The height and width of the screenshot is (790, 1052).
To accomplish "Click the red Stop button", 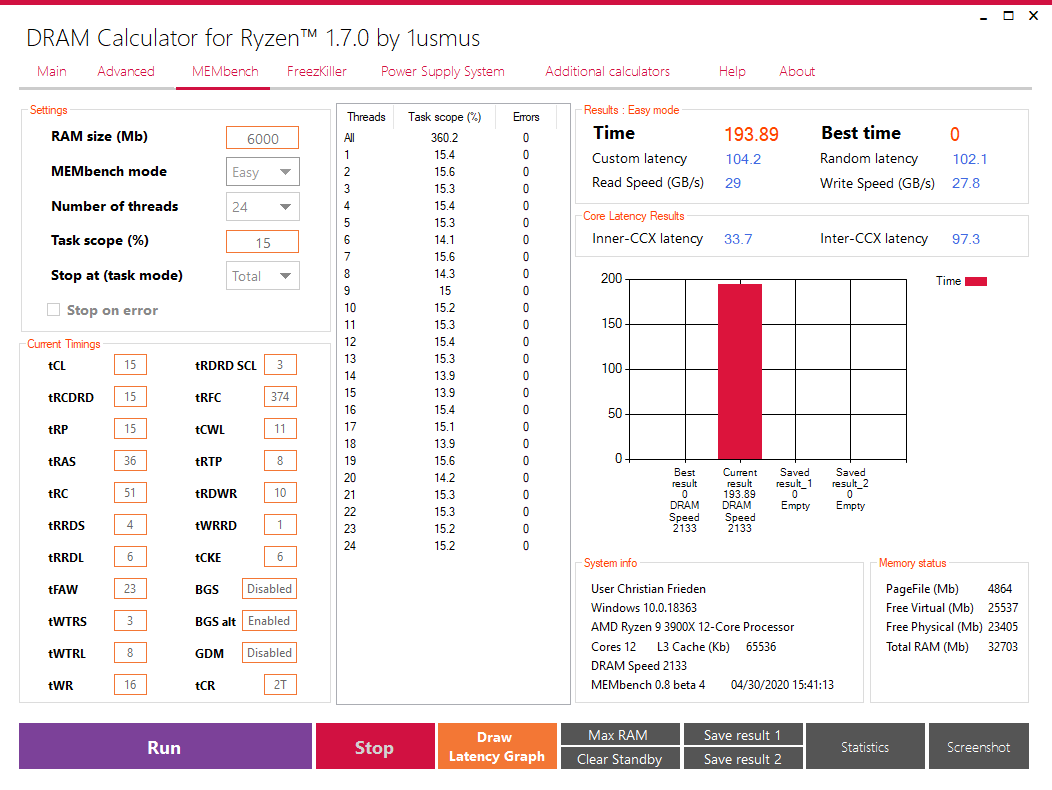I will click(375, 746).
